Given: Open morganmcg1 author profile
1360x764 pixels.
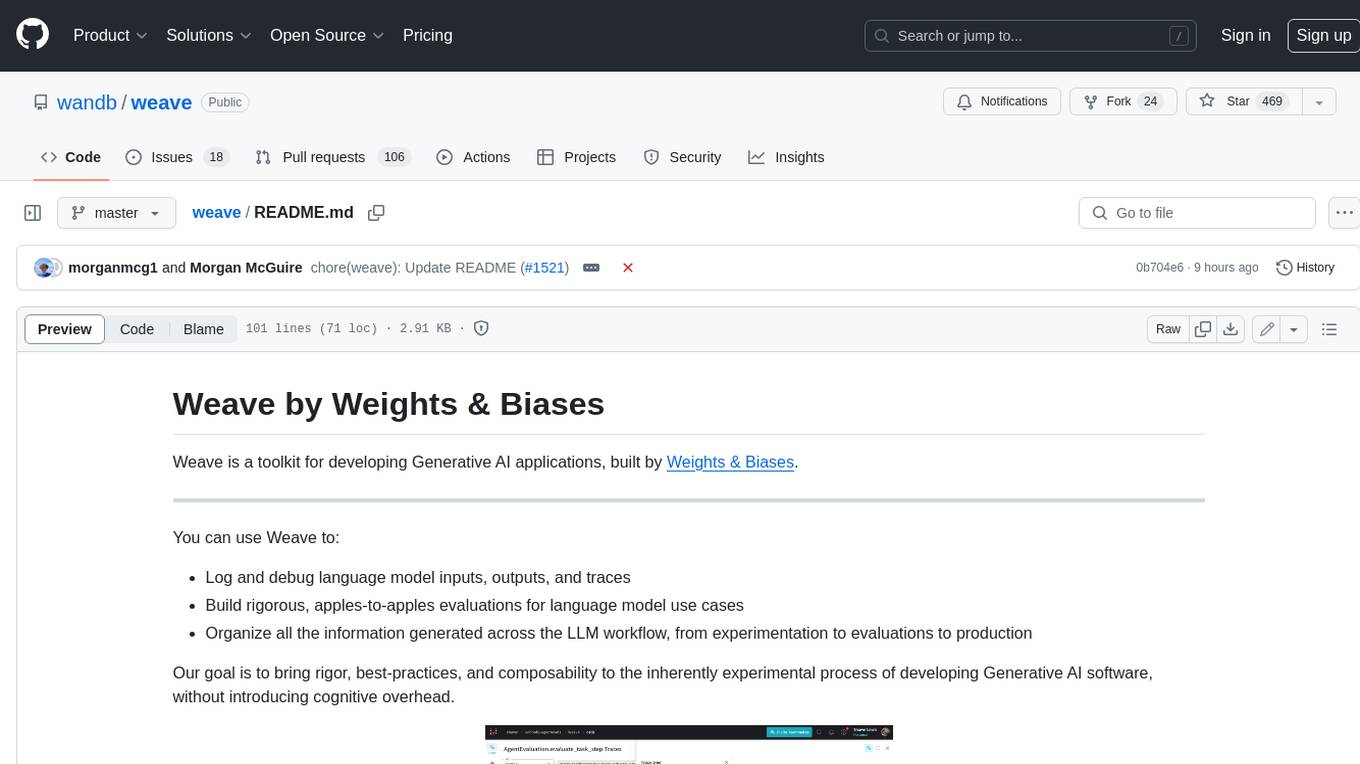Looking at the screenshot, I should point(113,268).
